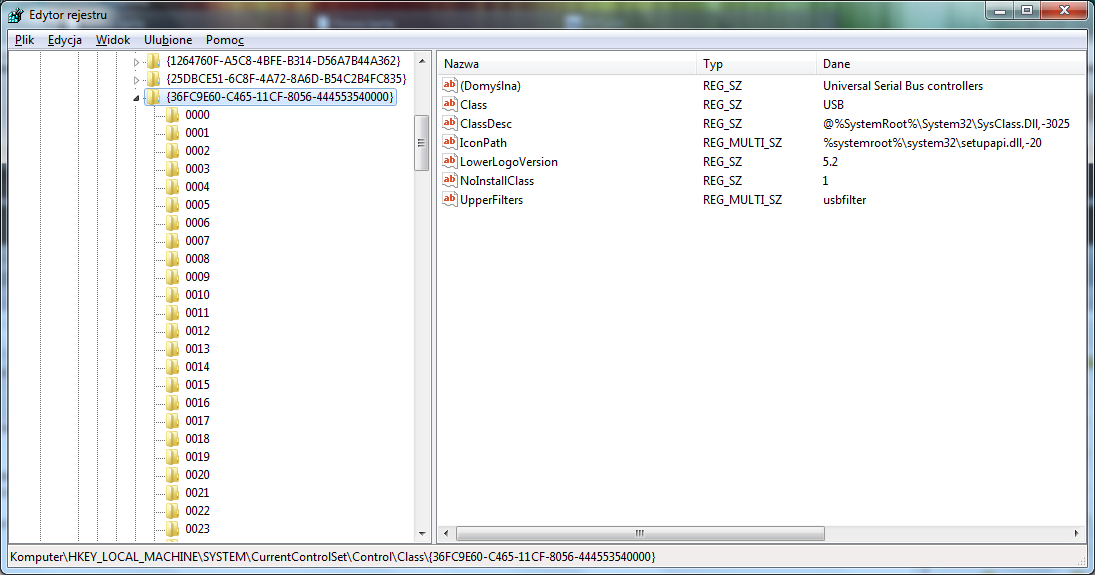Select subkey 0022 in tree
The height and width of the screenshot is (575, 1095).
[198, 511]
